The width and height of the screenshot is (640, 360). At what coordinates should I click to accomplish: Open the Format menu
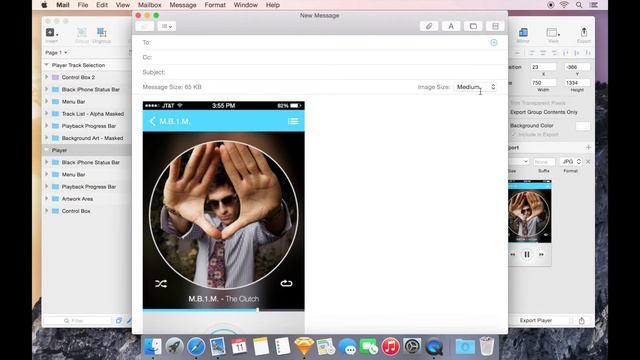tap(215, 5)
